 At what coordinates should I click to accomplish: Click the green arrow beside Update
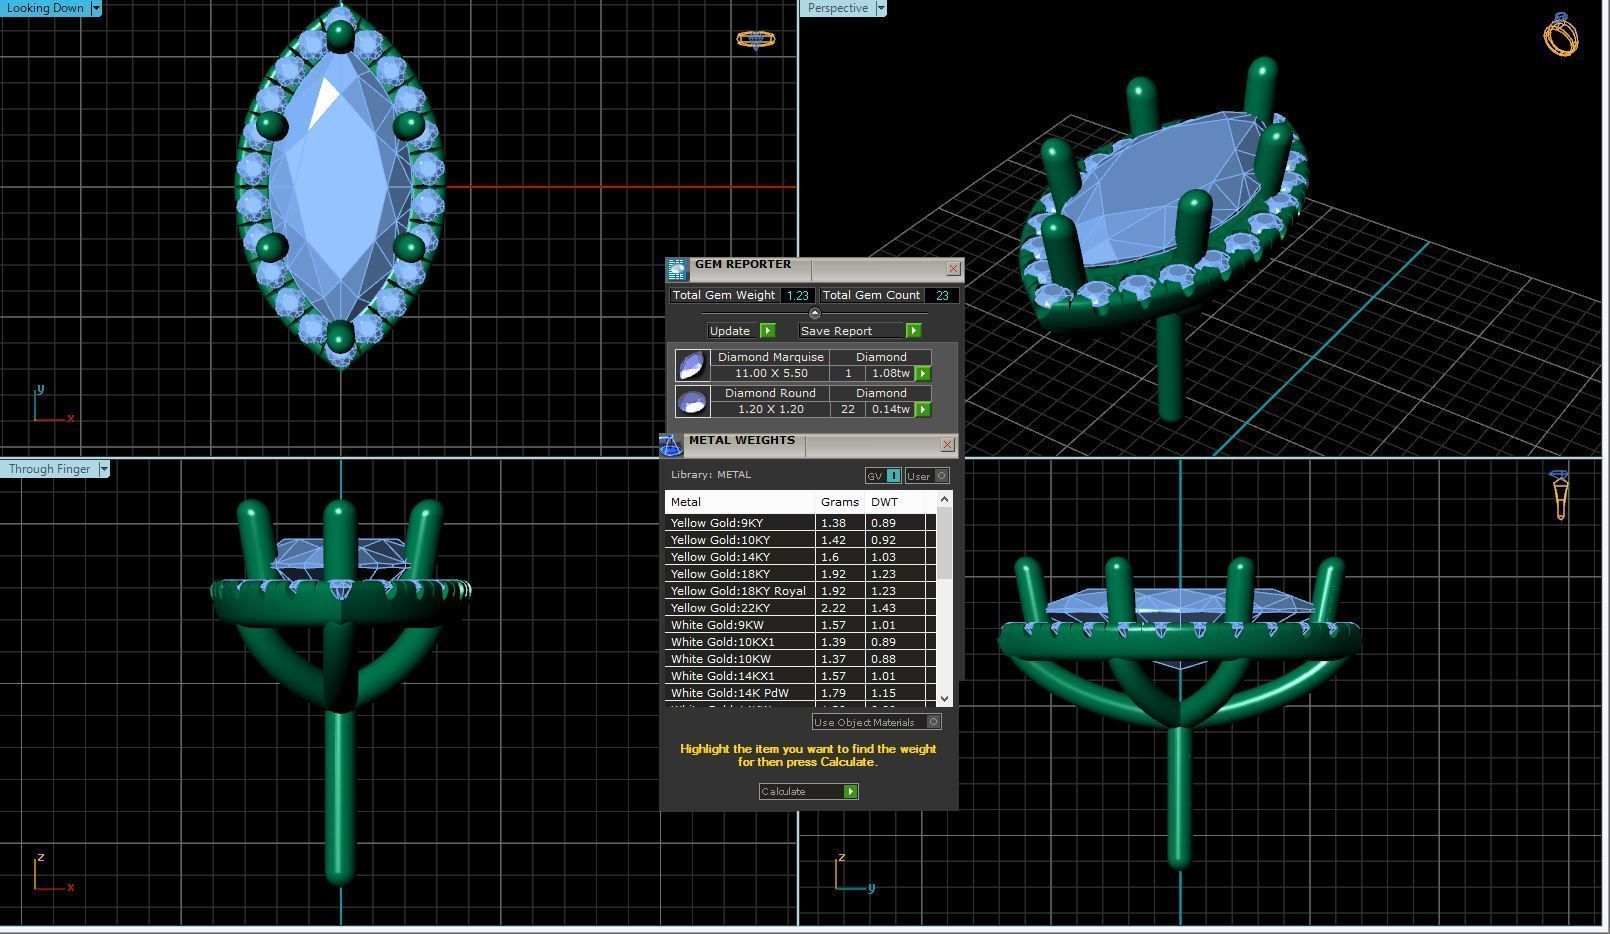tap(767, 331)
